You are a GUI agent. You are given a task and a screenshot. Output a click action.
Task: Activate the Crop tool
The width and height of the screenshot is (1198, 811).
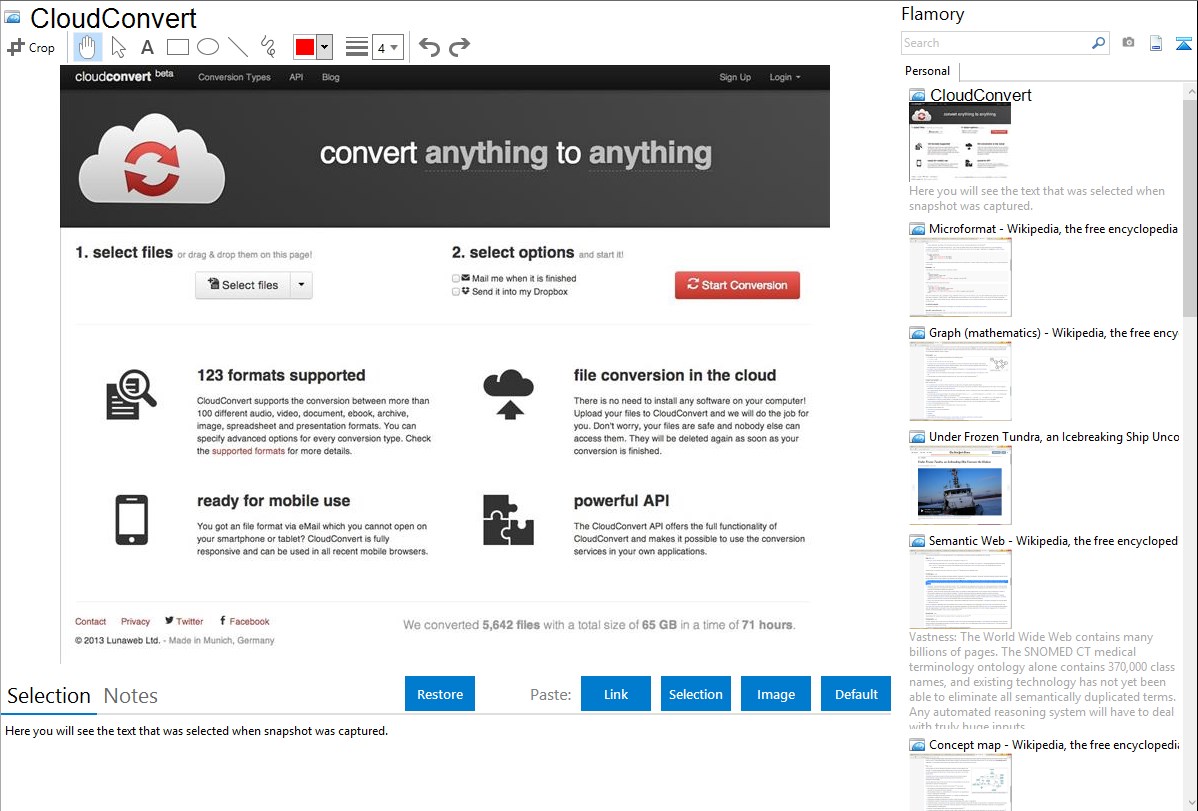(x=31, y=47)
